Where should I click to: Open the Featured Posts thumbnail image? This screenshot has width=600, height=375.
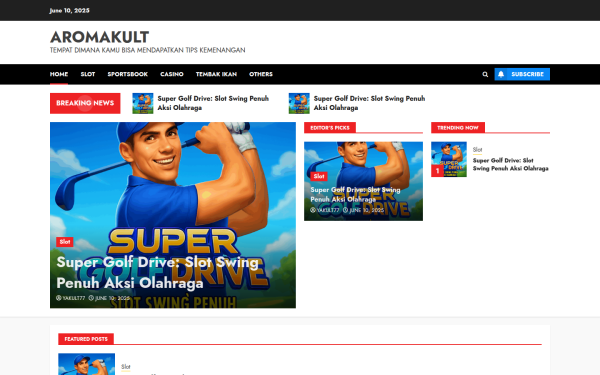coord(86,364)
